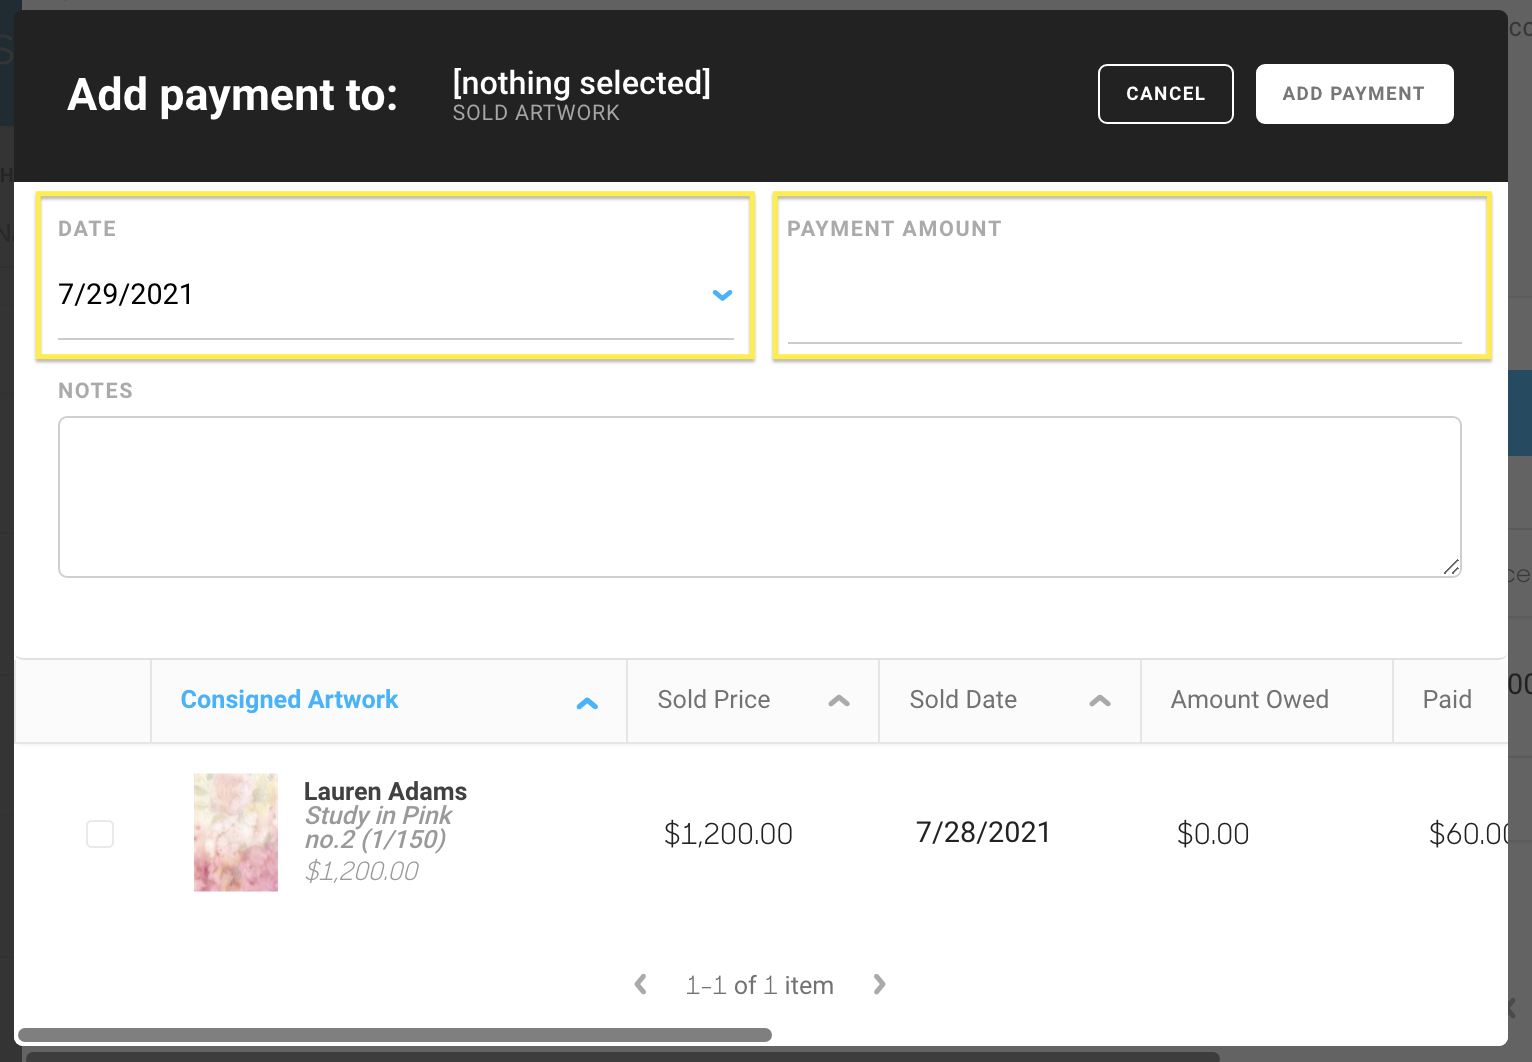1532x1062 pixels.
Task: Click Cancel to dismiss the payment dialog
Action: click(1165, 93)
